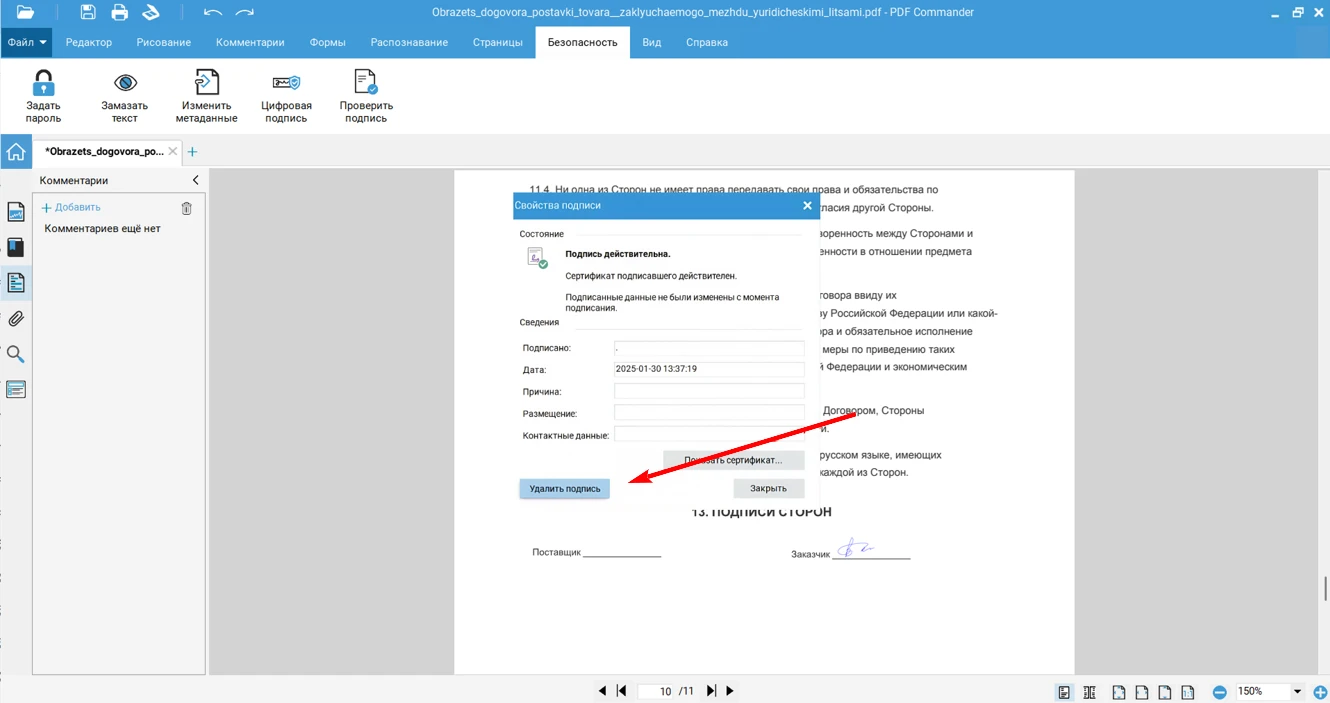Open the search magnifier sidebar panel
The height and width of the screenshot is (703, 1330).
(16, 354)
